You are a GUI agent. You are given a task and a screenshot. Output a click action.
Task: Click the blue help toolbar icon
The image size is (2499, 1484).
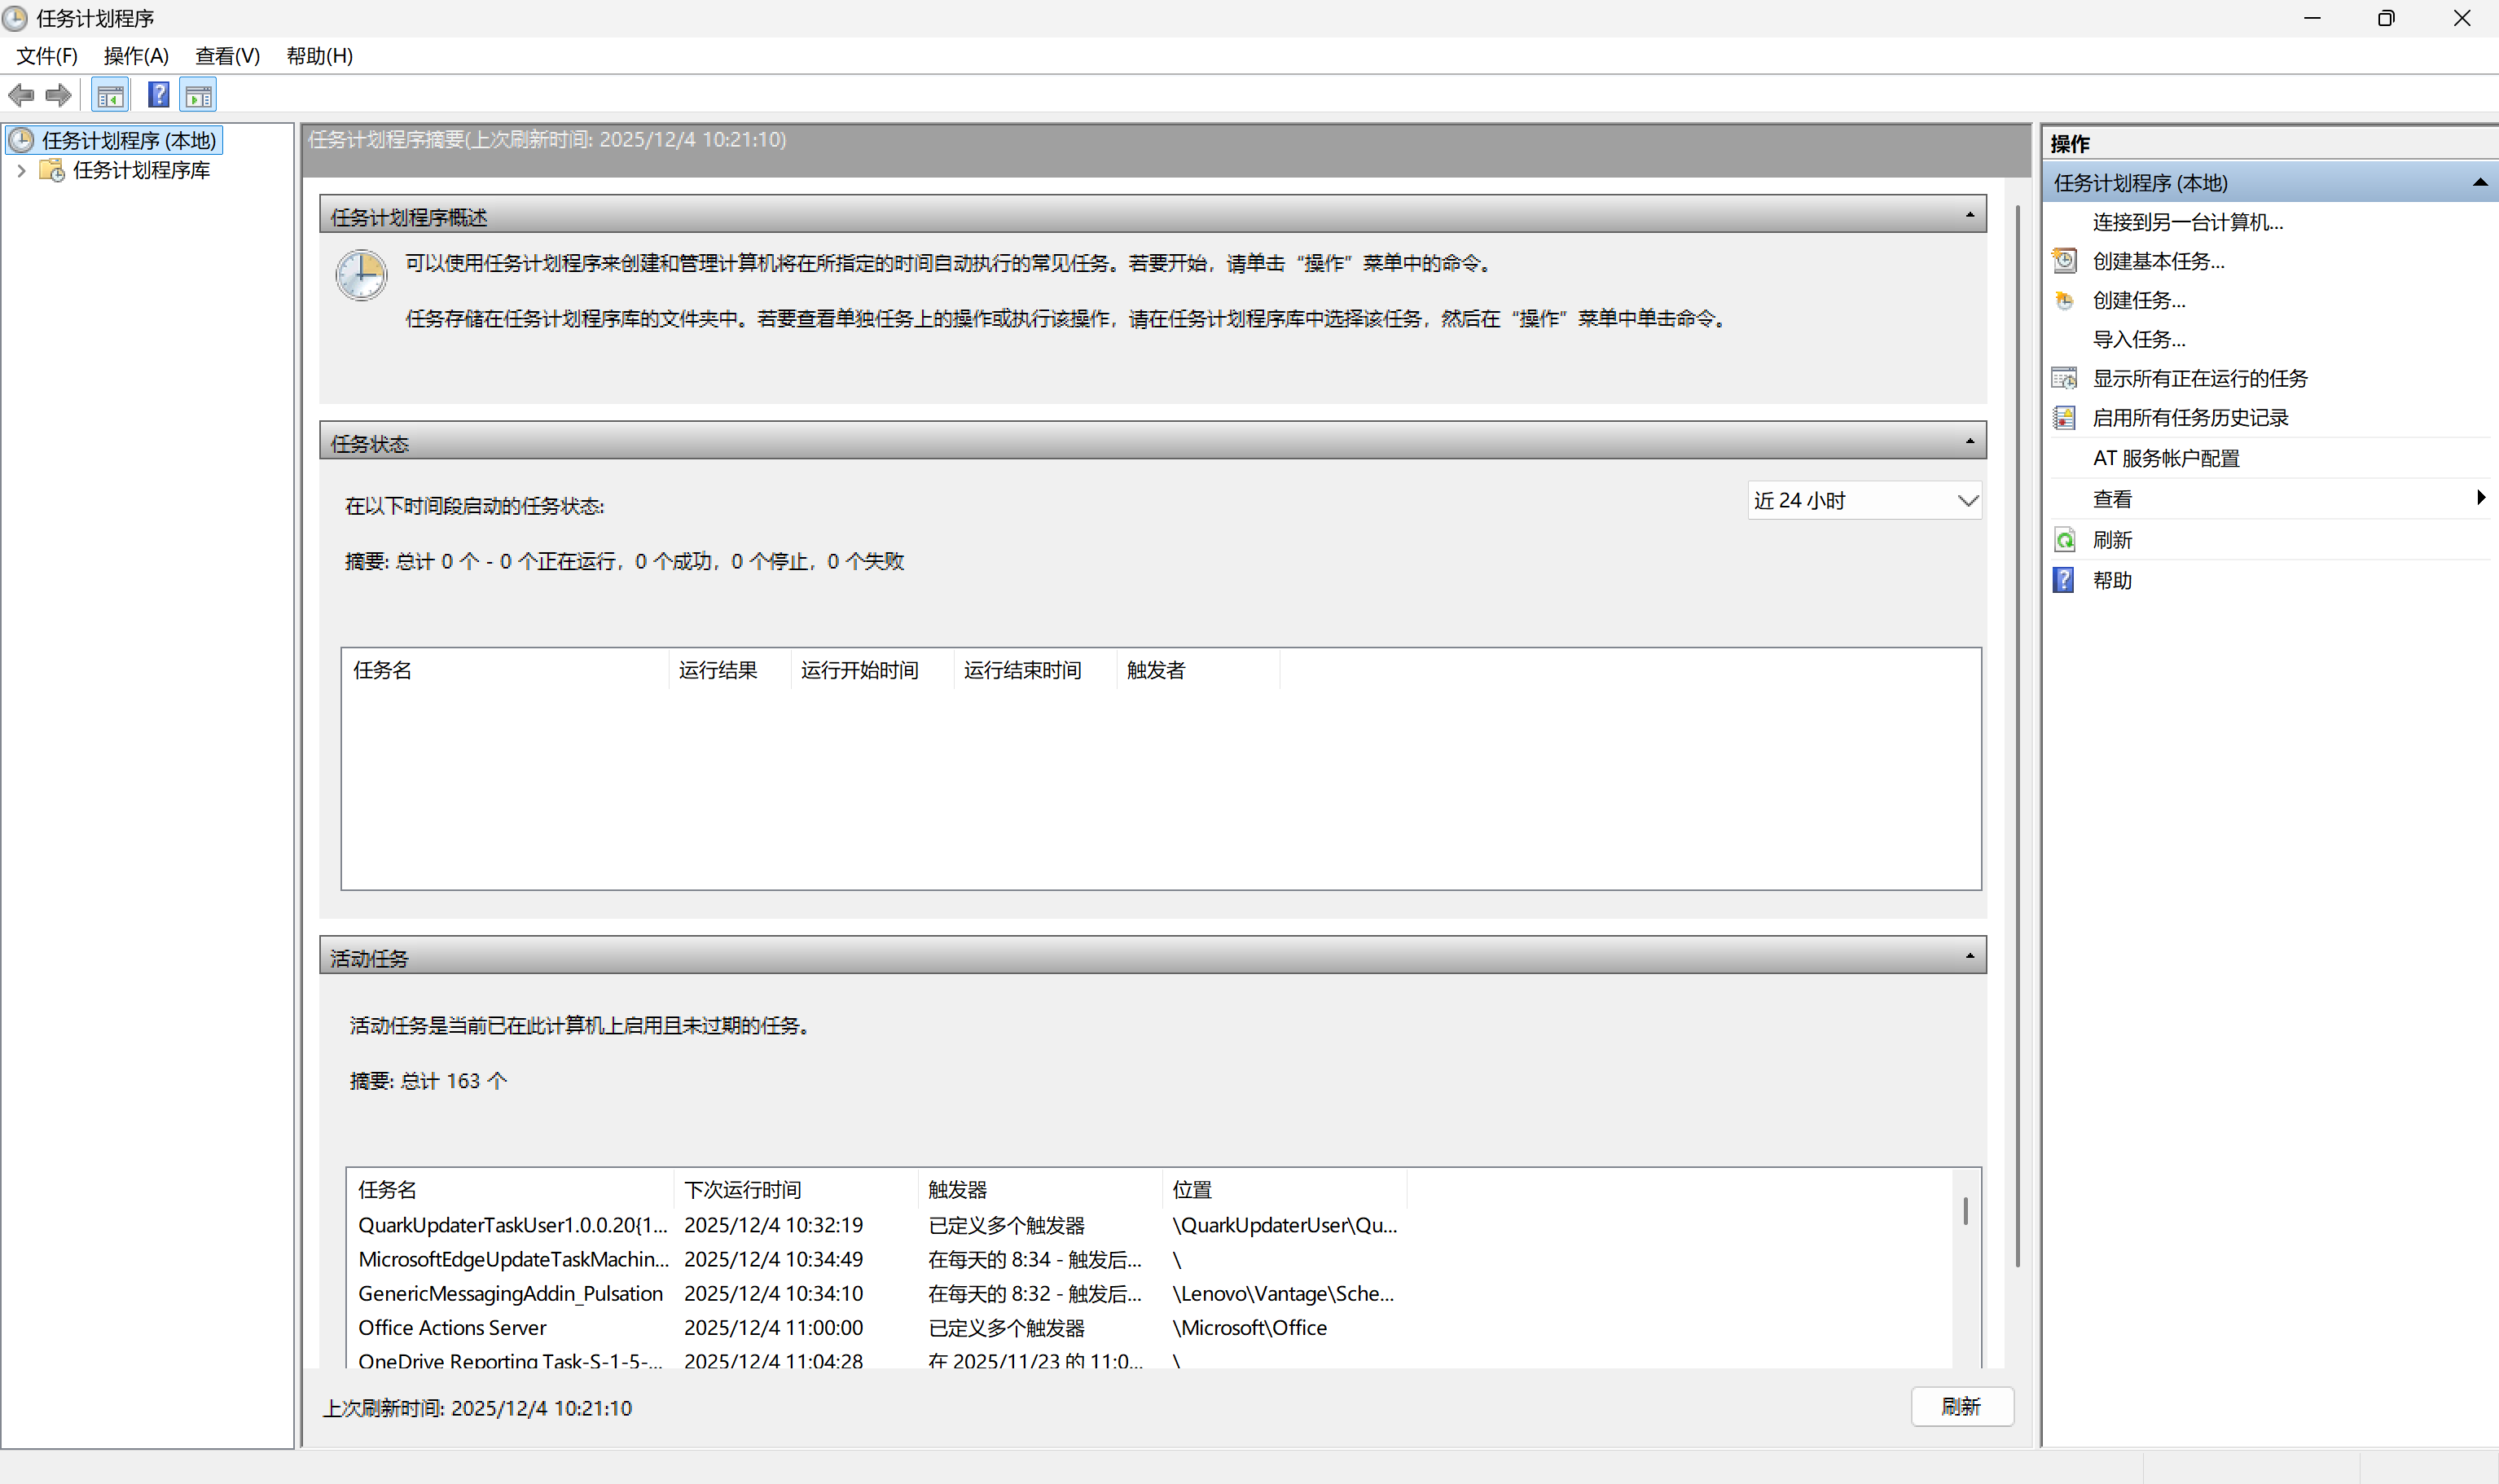pyautogui.click(x=158, y=95)
